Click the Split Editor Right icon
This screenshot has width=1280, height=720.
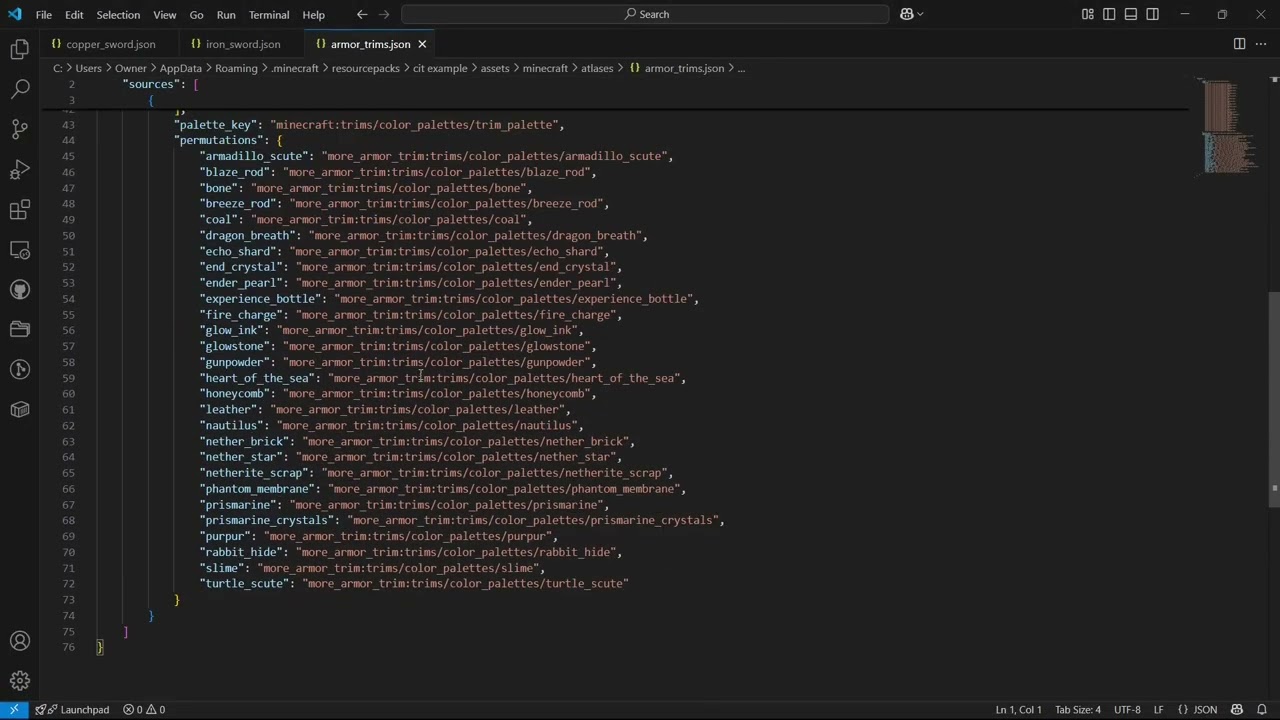[1239, 44]
